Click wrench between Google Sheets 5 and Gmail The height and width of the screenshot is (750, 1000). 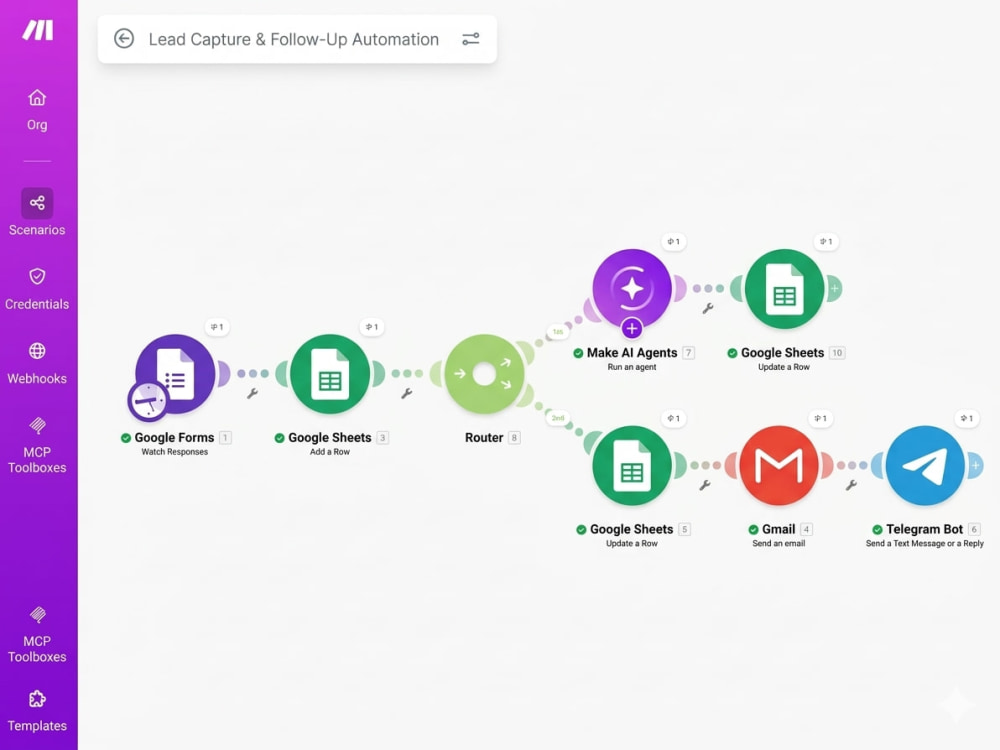click(x=705, y=485)
